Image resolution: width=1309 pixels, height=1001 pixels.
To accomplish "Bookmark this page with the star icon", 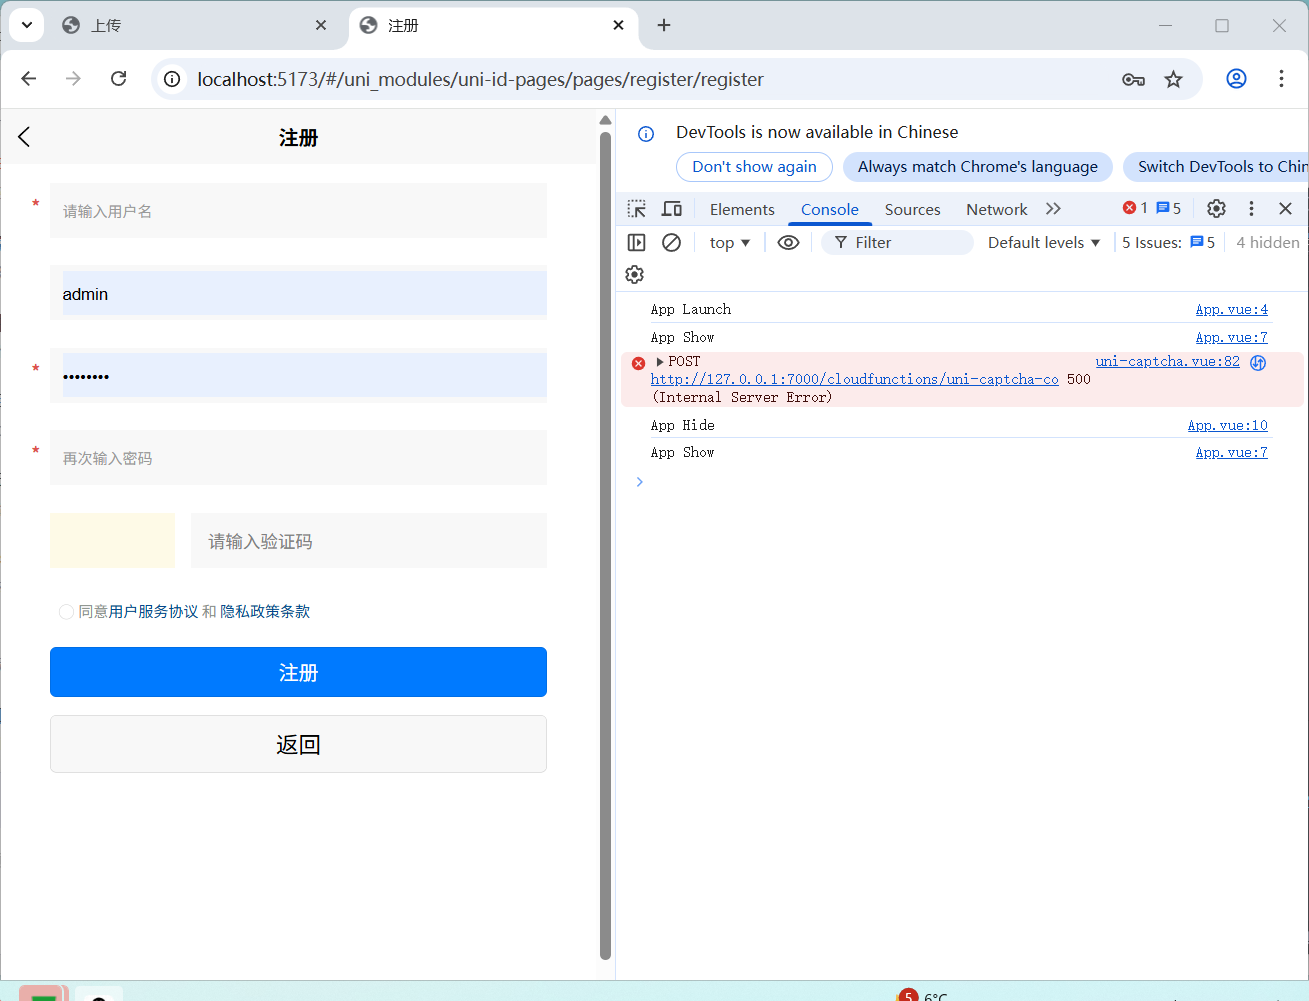I will click(x=1174, y=79).
